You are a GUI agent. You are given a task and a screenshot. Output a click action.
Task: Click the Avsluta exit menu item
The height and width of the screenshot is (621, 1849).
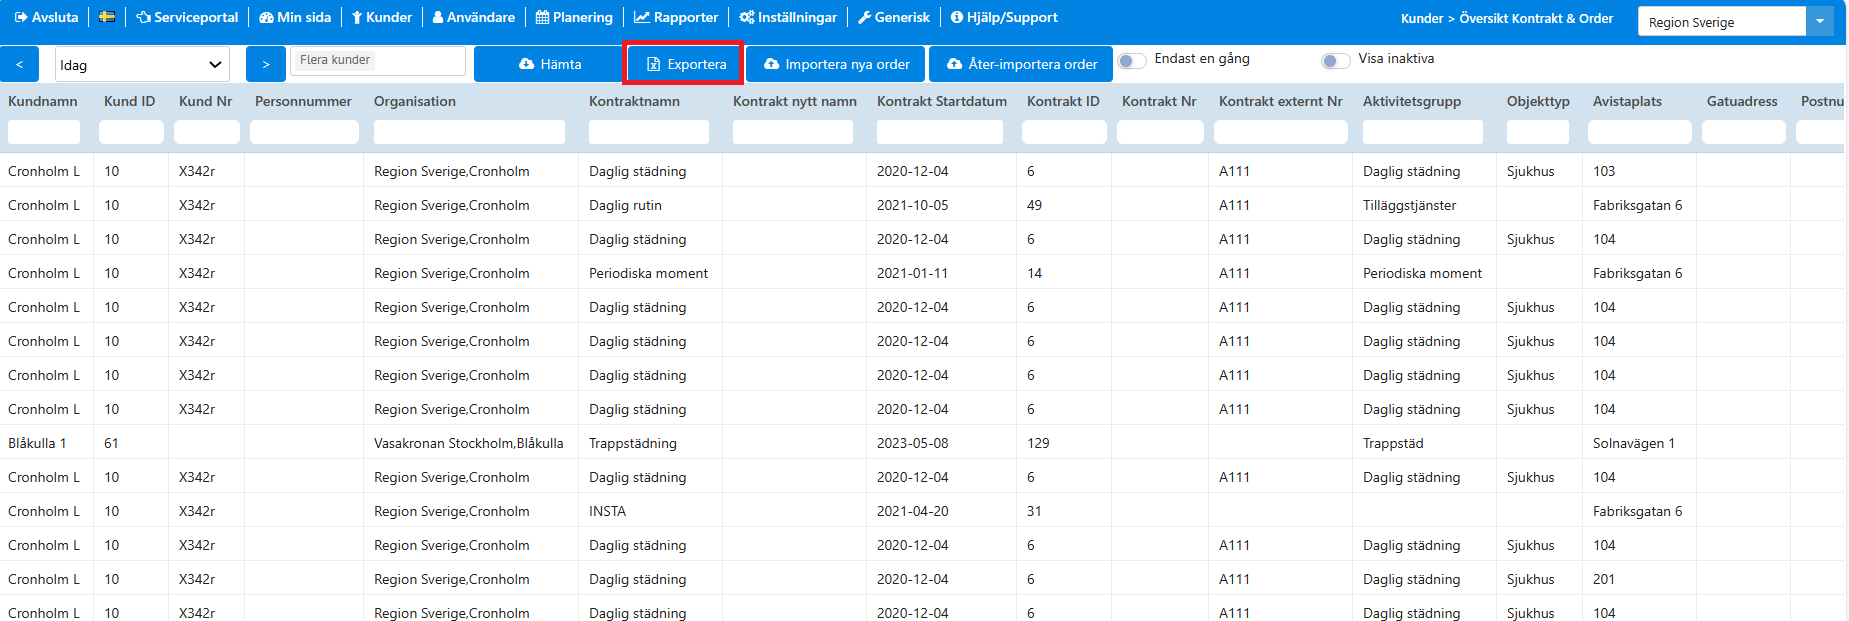click(46, 17)
